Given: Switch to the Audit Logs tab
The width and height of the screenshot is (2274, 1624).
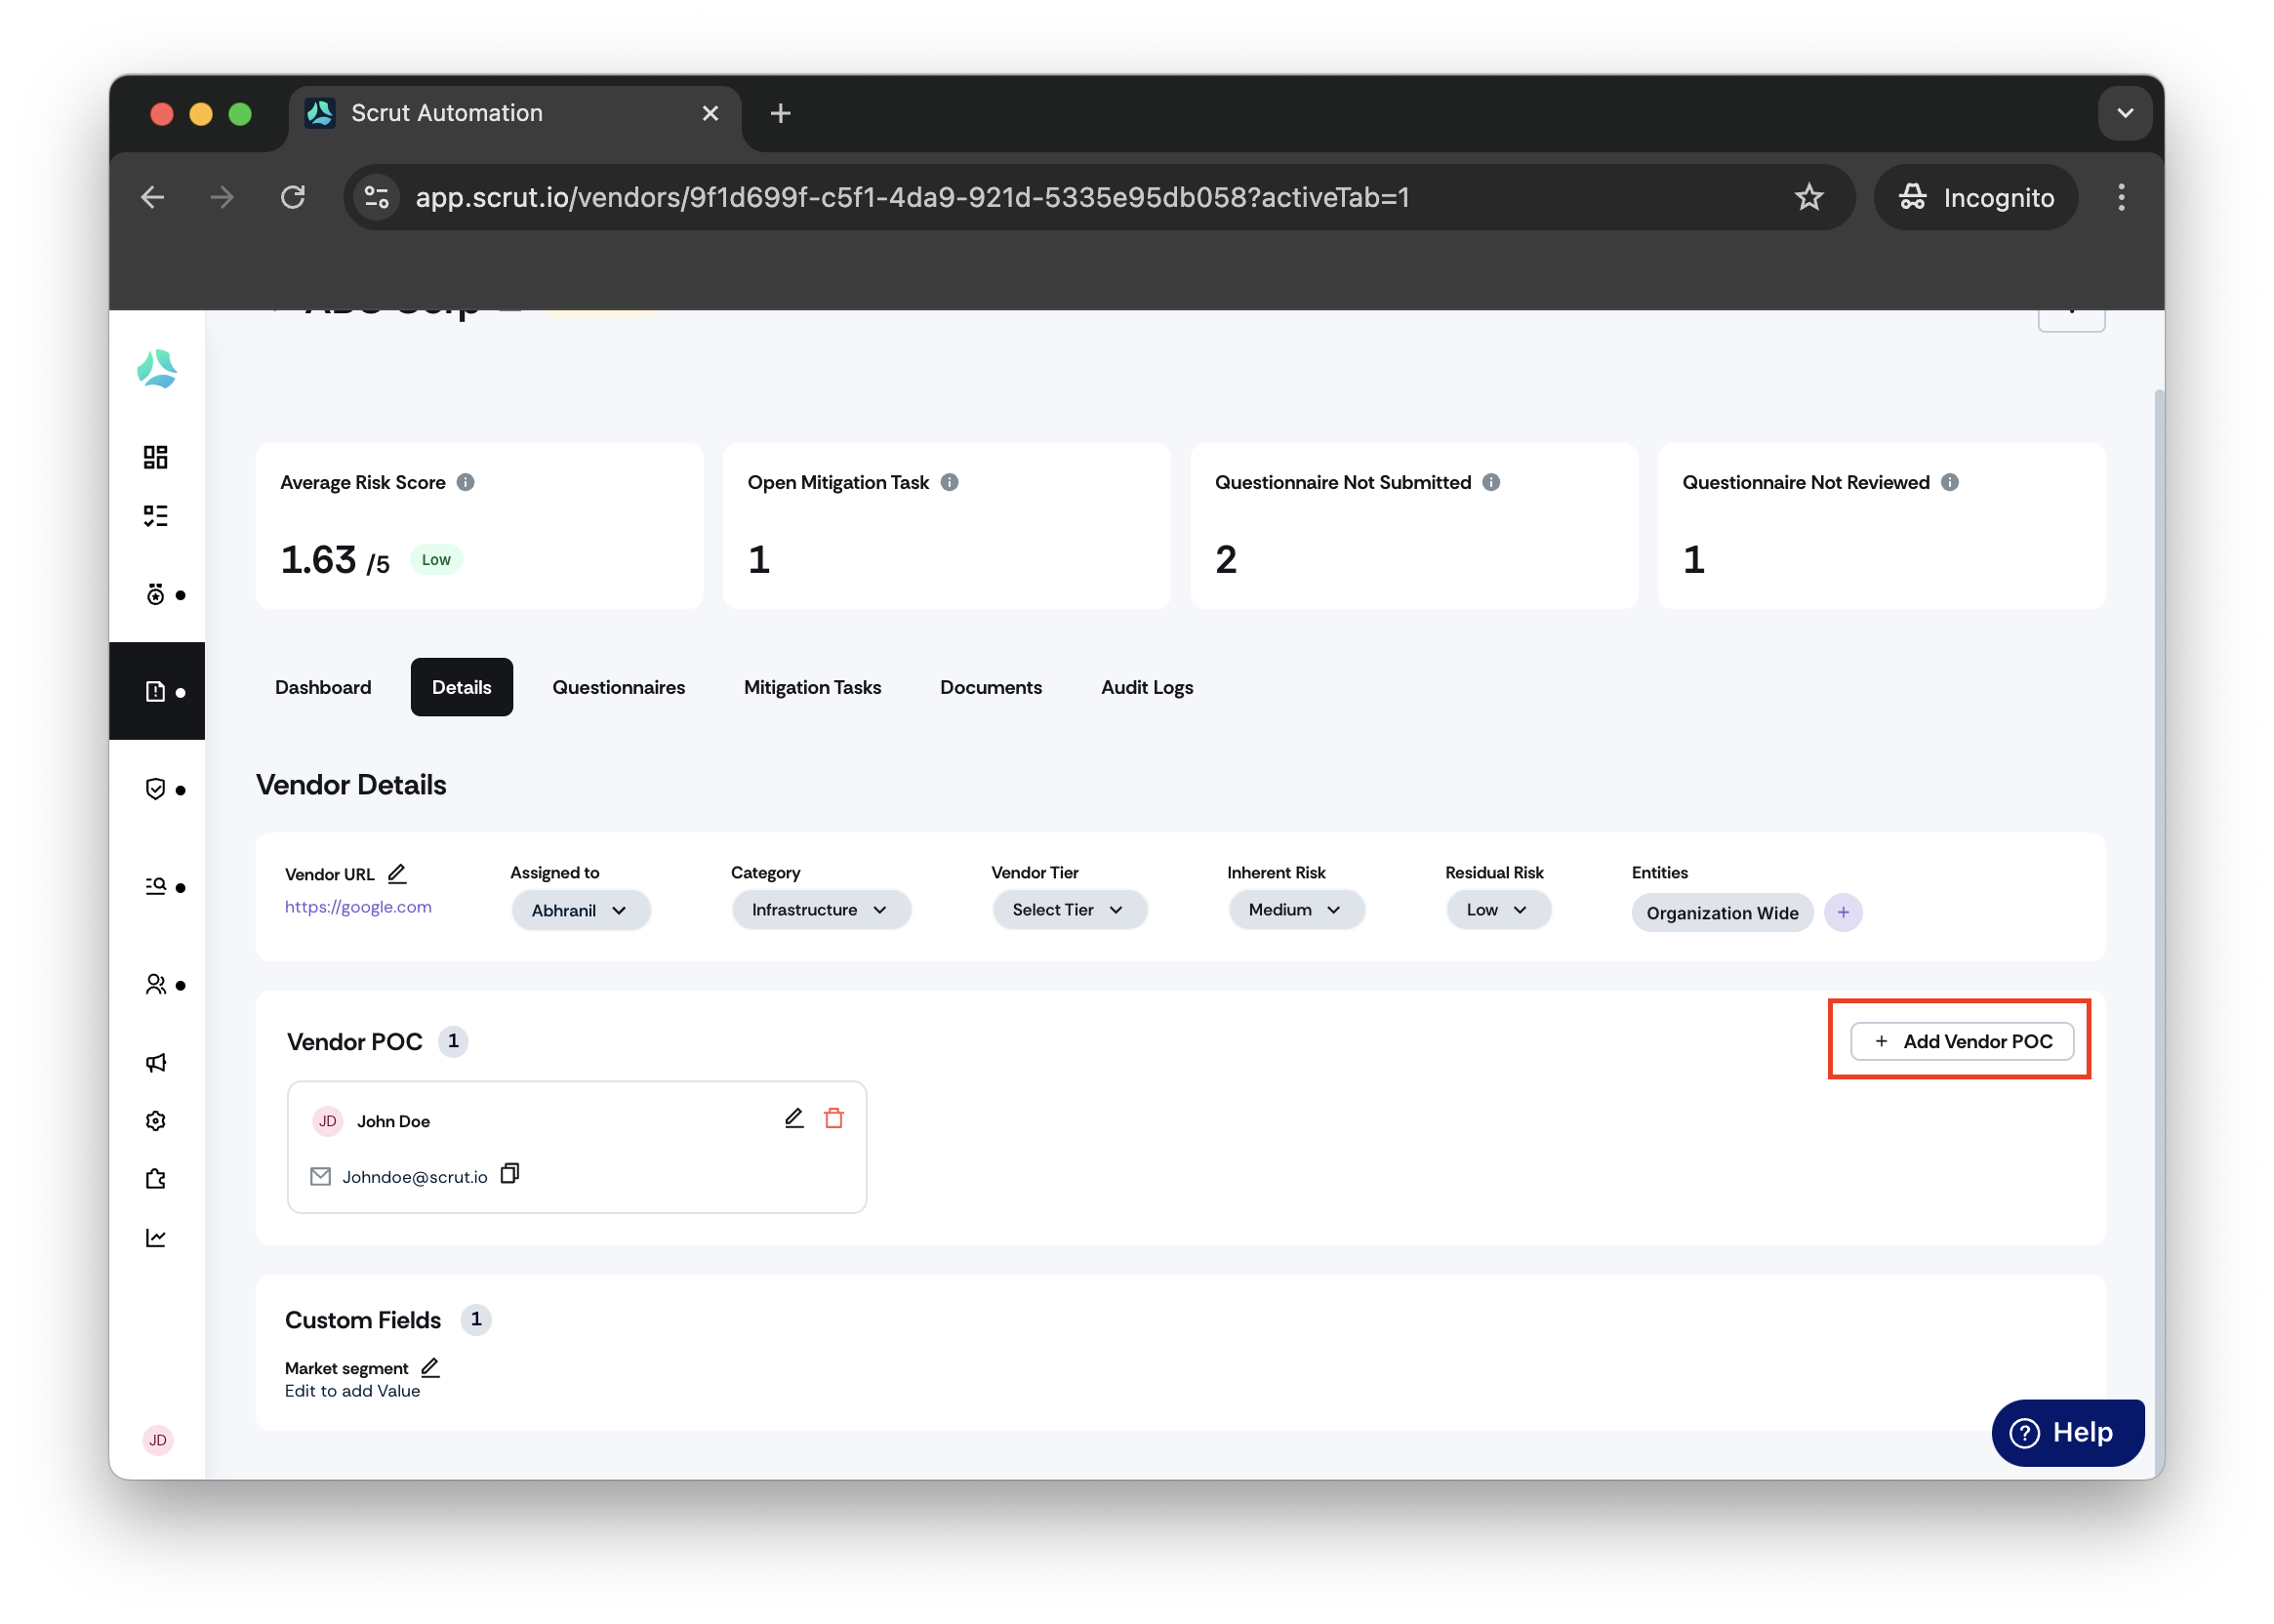Looking at the screenshot, I should [1147, 687].
